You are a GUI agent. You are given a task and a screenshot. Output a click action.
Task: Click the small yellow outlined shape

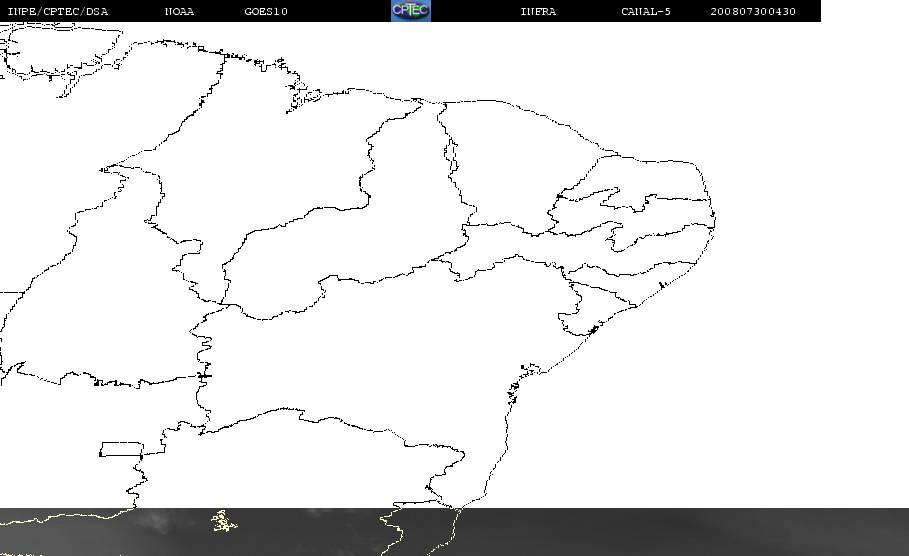click(223, 521)
